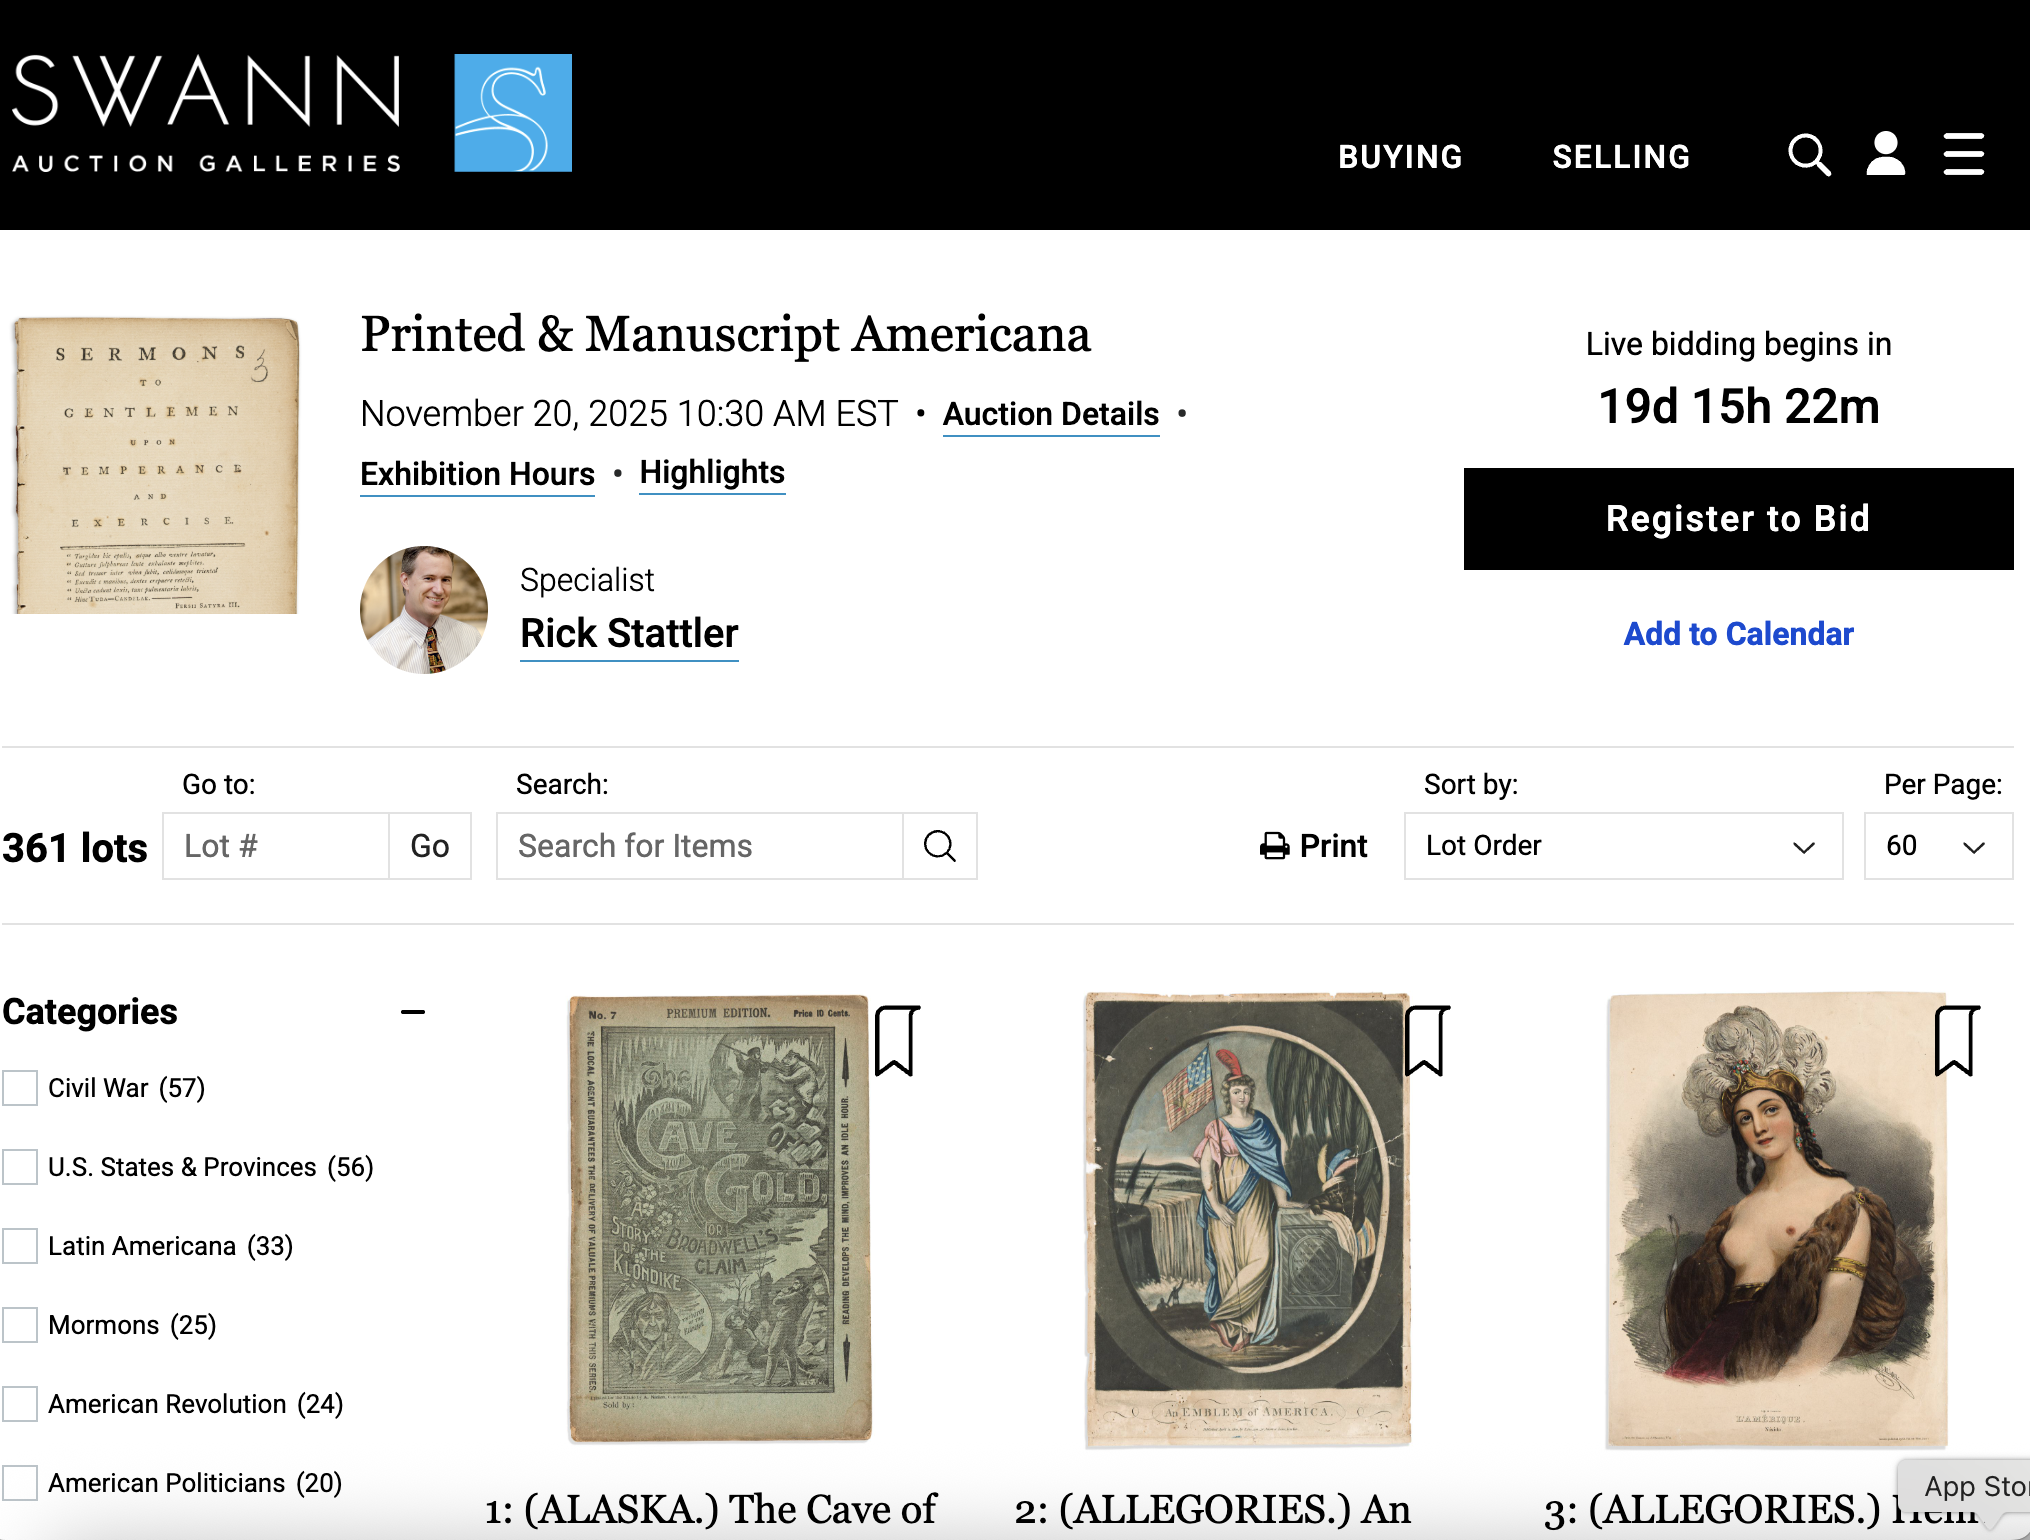Tick the Latin Americana checkbox
Viewport: 2030px width, 1540px height.
[x=20, y=1246]
